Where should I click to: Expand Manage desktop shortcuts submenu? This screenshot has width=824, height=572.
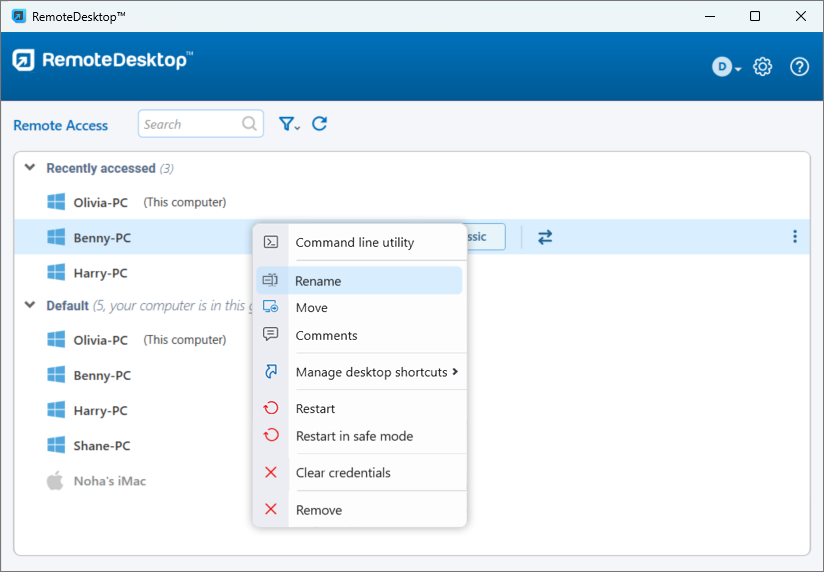(x=371, y=372)
